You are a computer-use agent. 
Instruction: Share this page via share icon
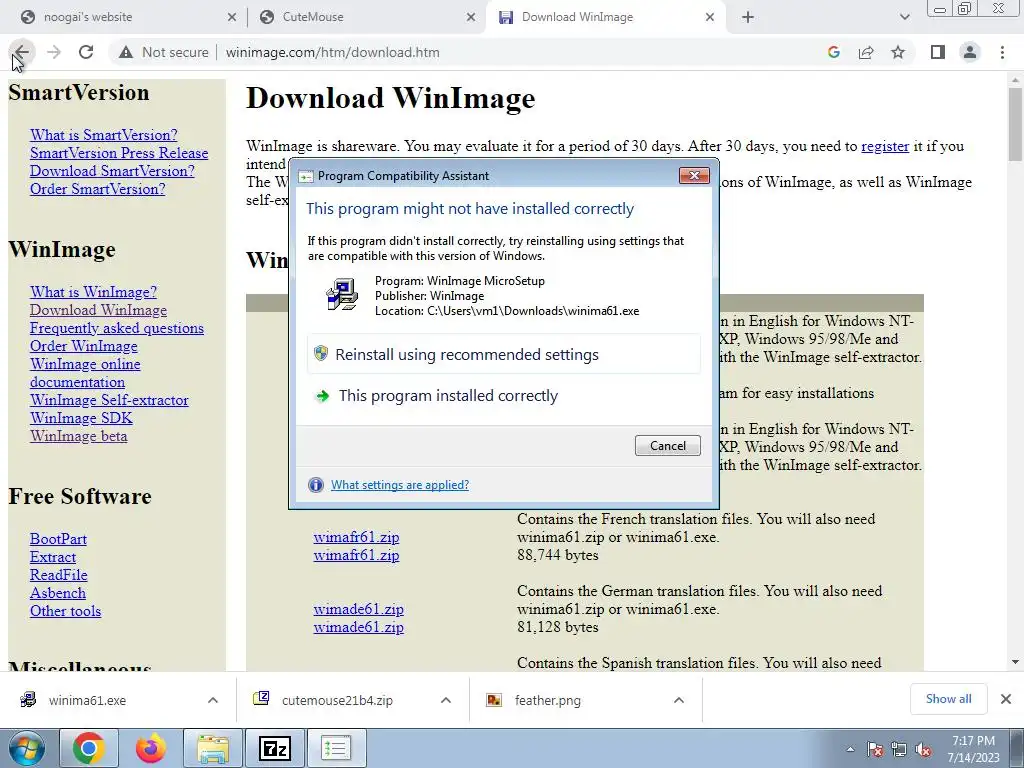point(866,52)
